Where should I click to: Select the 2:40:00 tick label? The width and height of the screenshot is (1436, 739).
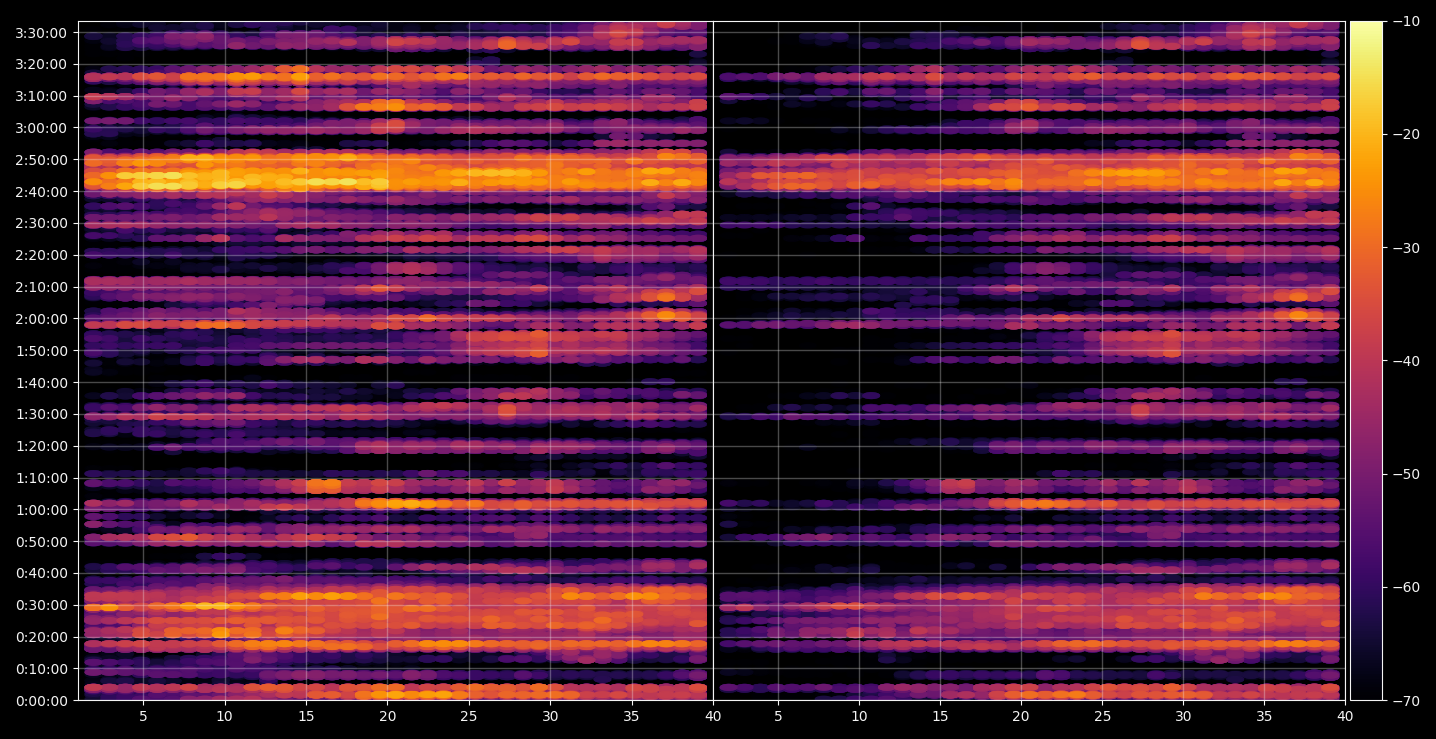coord(42,191)
